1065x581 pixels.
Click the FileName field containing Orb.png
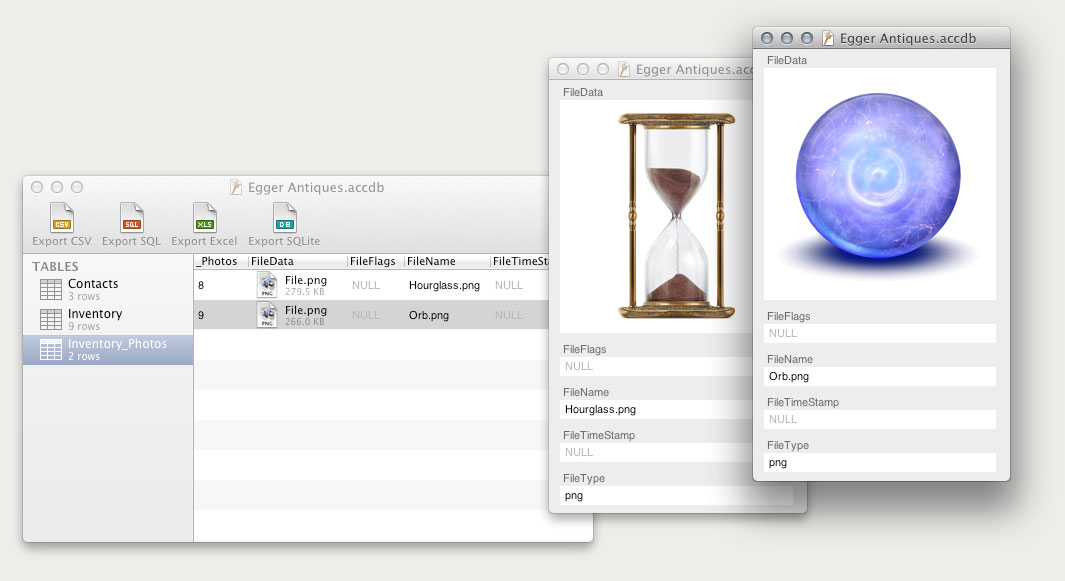[x=880, y=376]
